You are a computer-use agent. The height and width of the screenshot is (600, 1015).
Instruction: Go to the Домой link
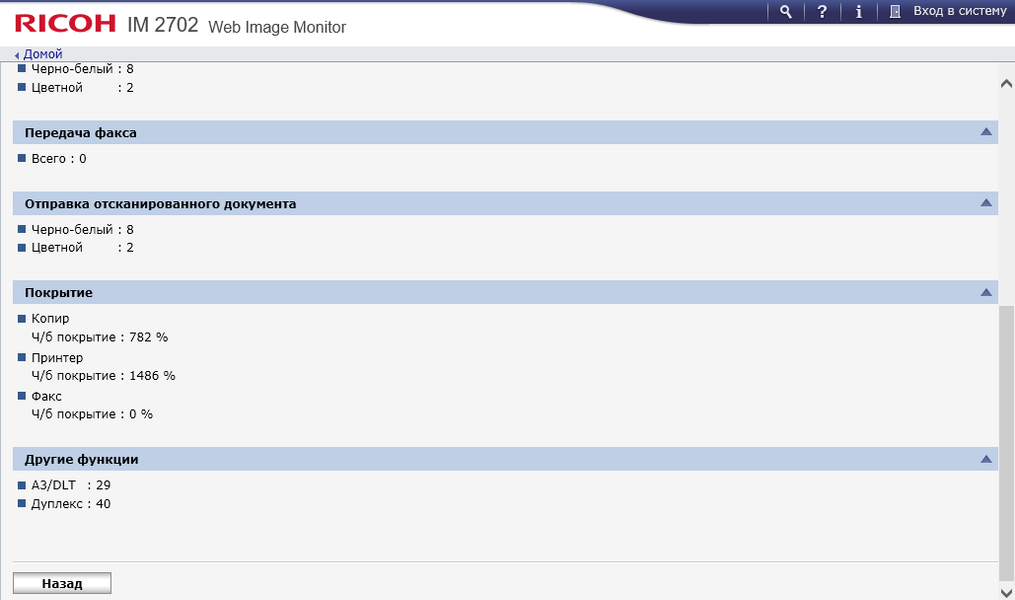coord(42,54)
